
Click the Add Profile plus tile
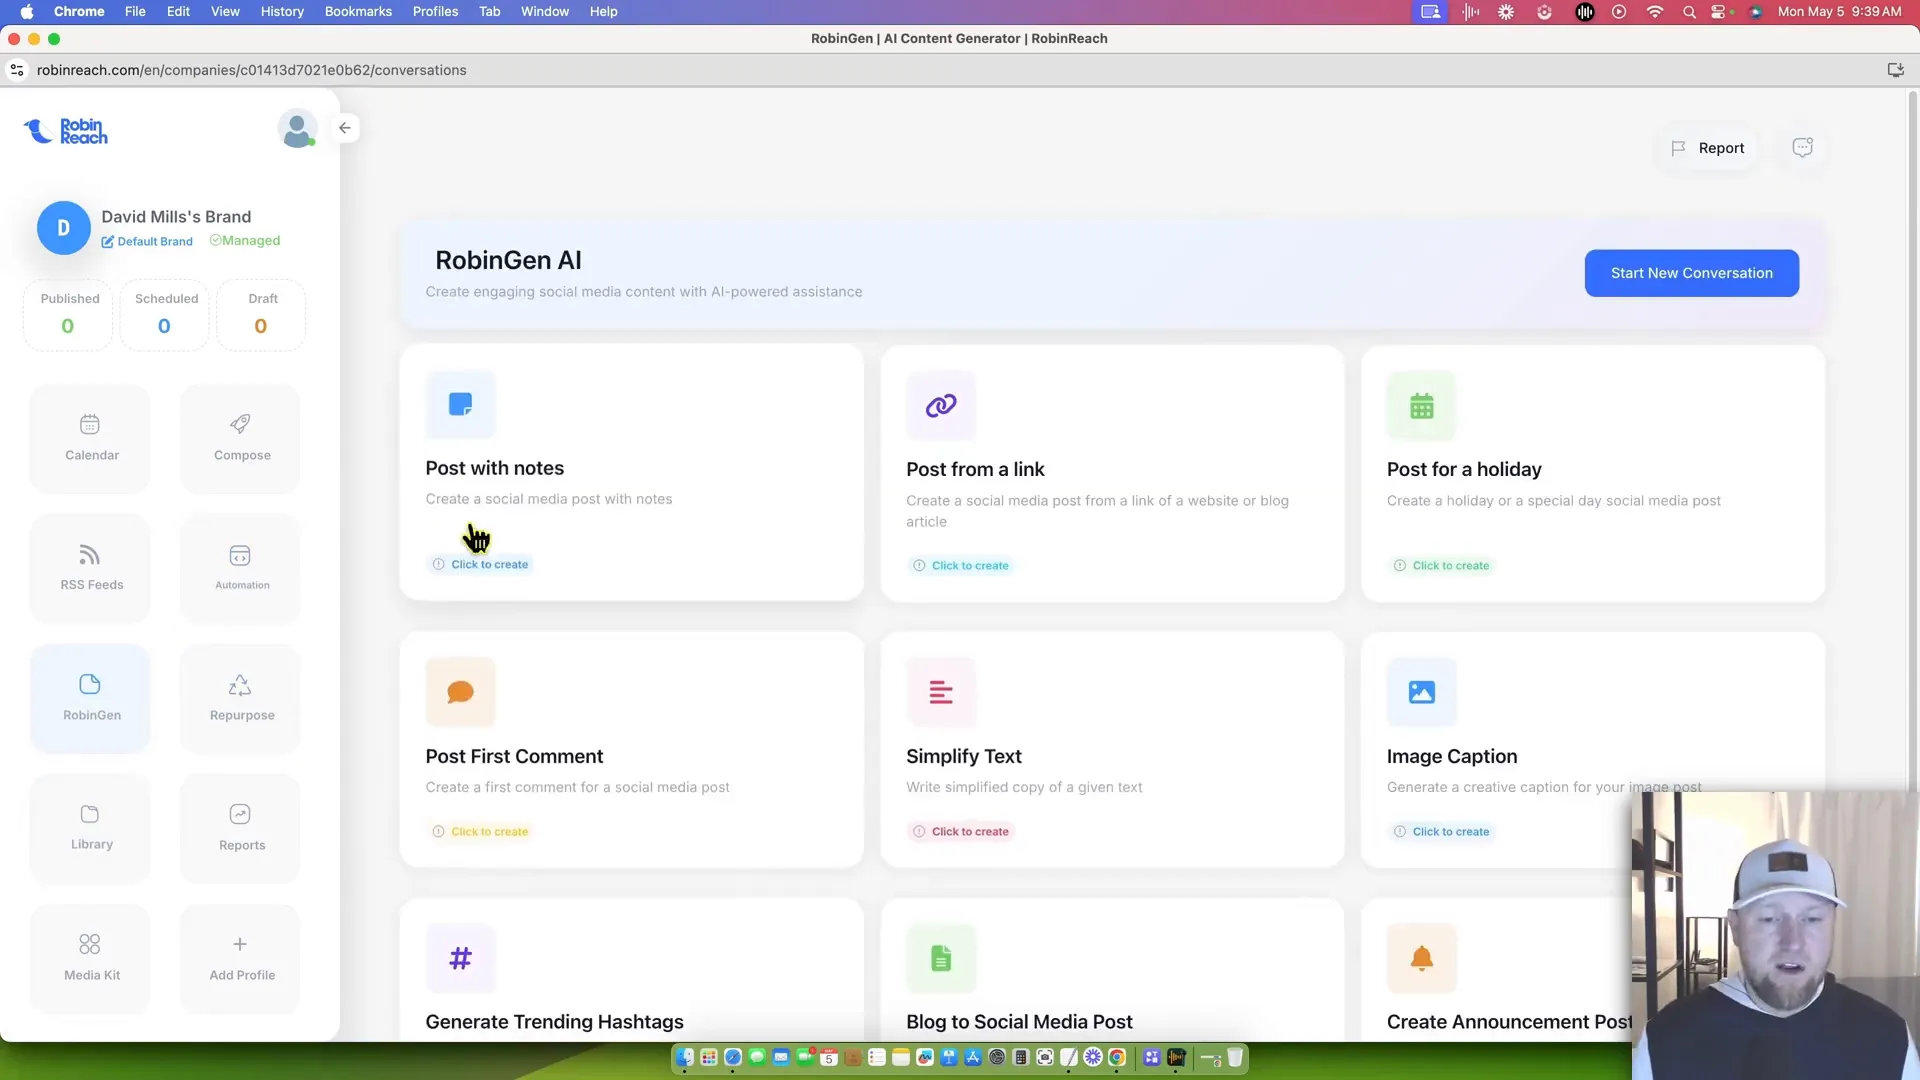point(241,958)
